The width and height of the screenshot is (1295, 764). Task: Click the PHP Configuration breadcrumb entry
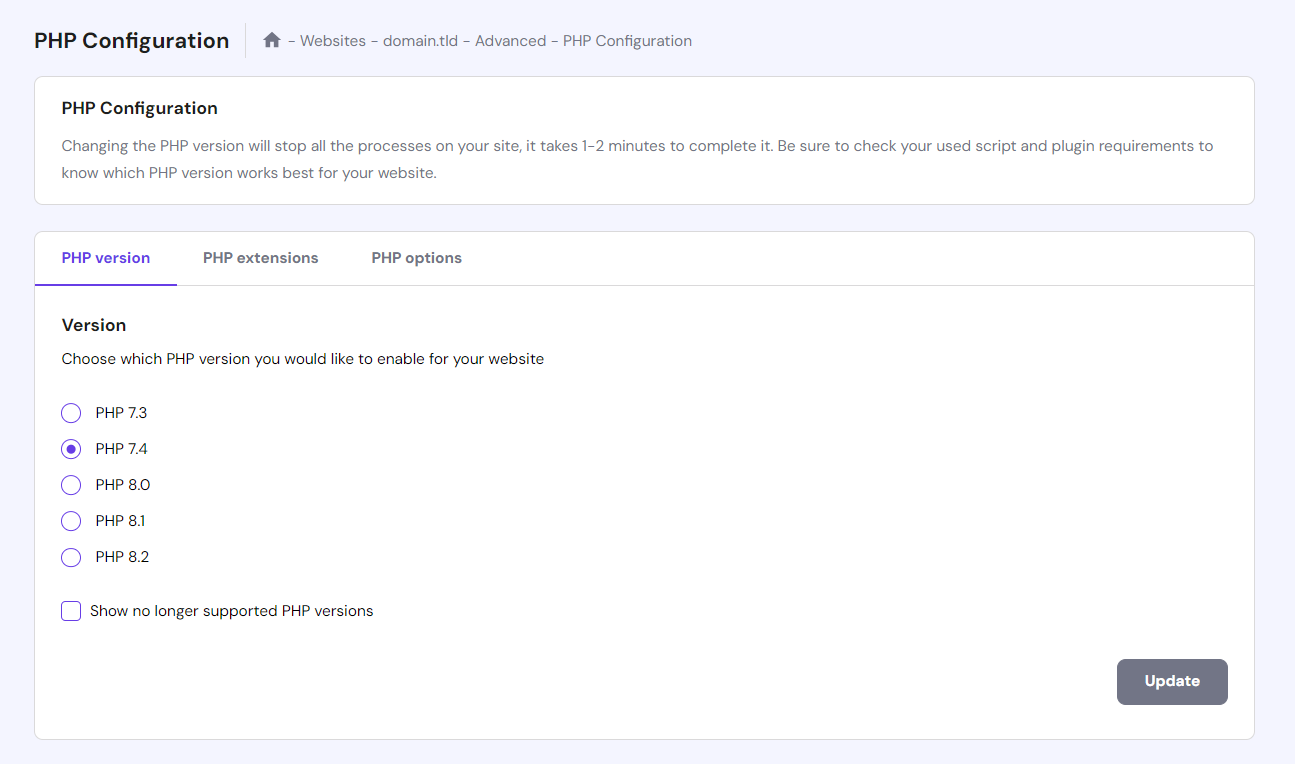tap(626, 40)
